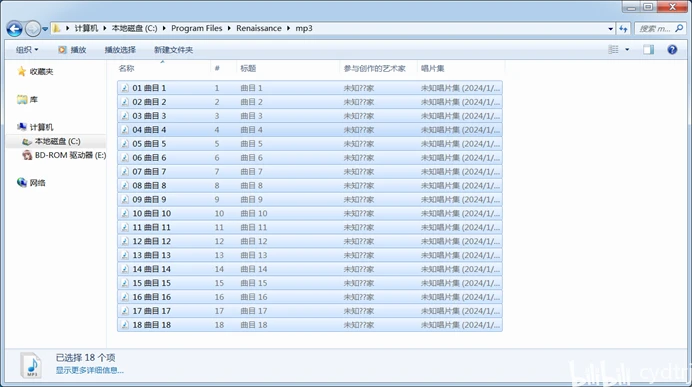Select the file name 16 曲目 16
Screen dimensions: 692x387
[151, 297]
